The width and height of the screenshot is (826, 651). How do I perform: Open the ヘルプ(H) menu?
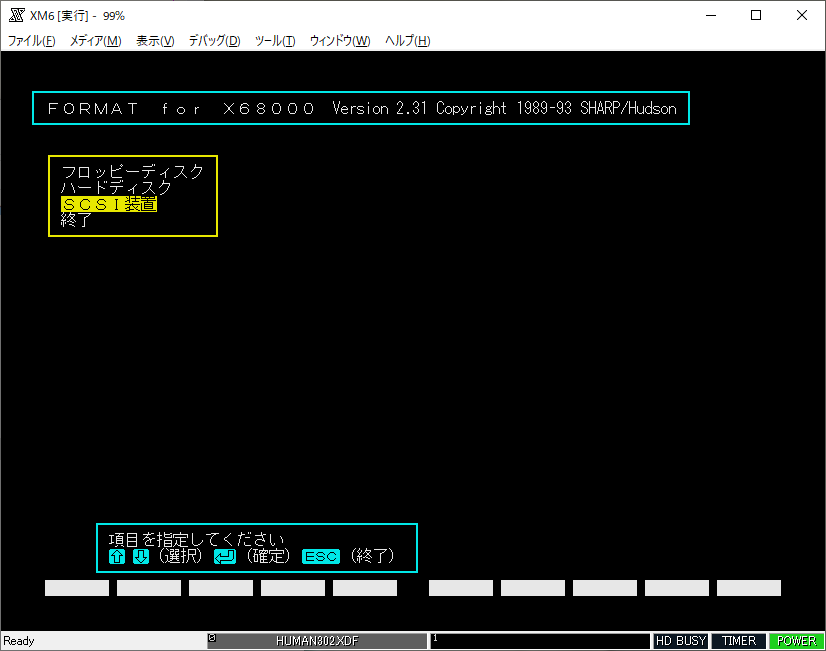(x=407, y=41)
